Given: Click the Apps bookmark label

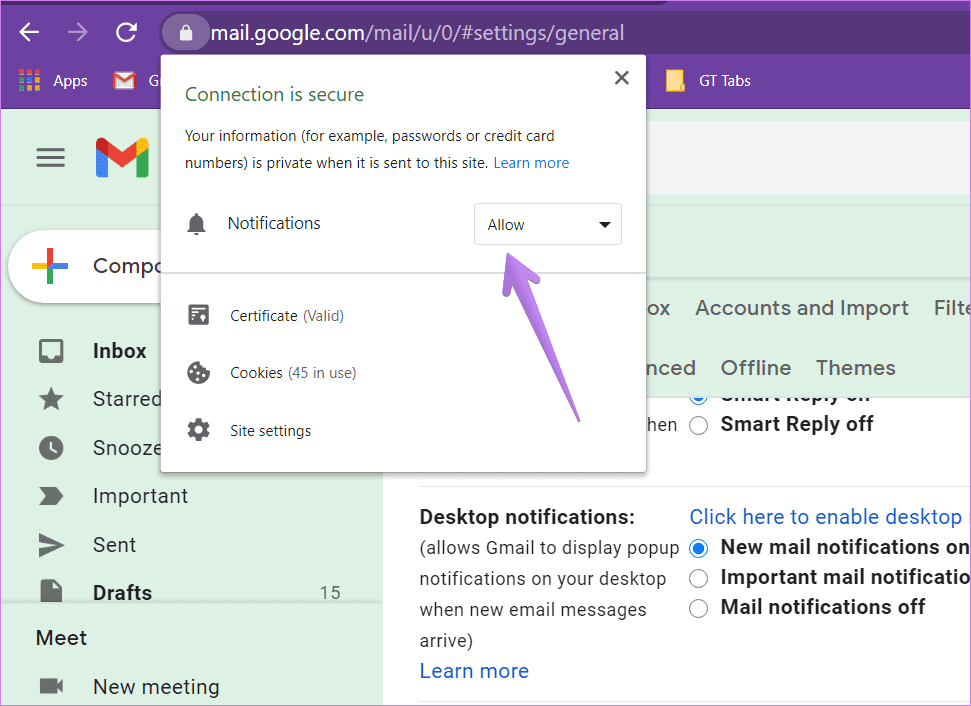Looking at the screenshot, I should coord(70,81).
